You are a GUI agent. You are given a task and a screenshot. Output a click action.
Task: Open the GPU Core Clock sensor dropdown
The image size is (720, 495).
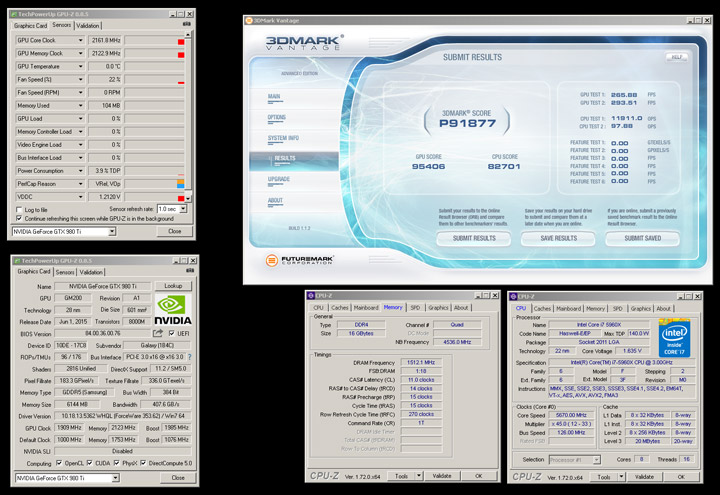click(80, 40)
